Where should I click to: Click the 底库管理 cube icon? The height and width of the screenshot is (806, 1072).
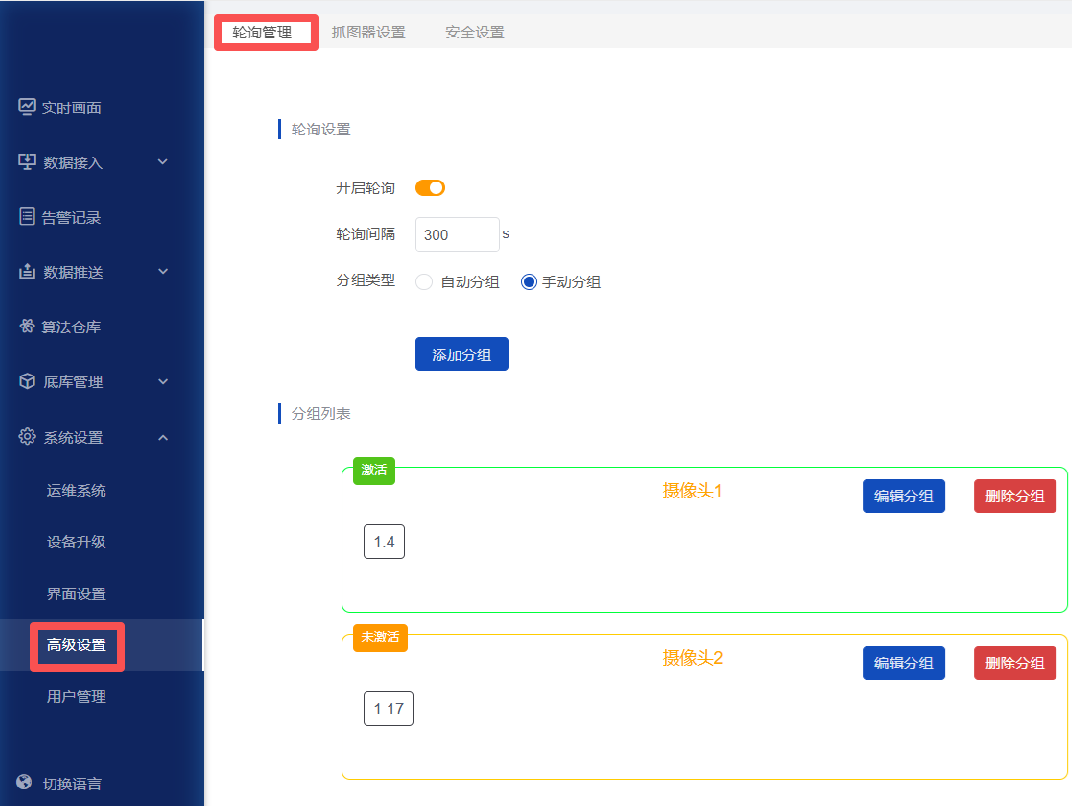coord(27,382)
